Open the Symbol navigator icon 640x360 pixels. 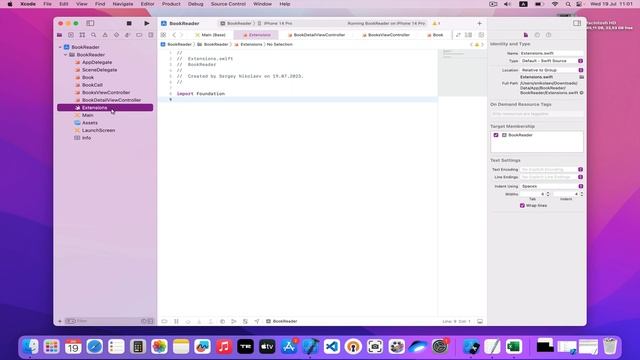tap(82, 35)
